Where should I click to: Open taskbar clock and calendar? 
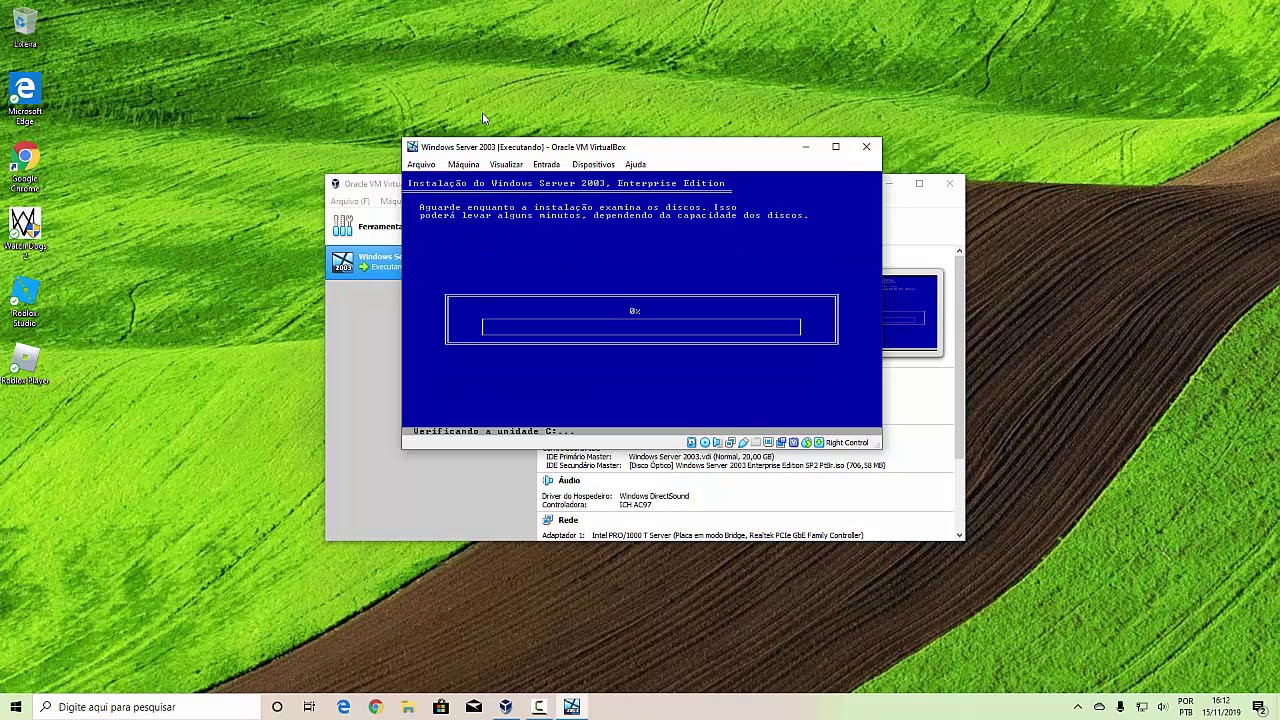[x=1221, y=707]
